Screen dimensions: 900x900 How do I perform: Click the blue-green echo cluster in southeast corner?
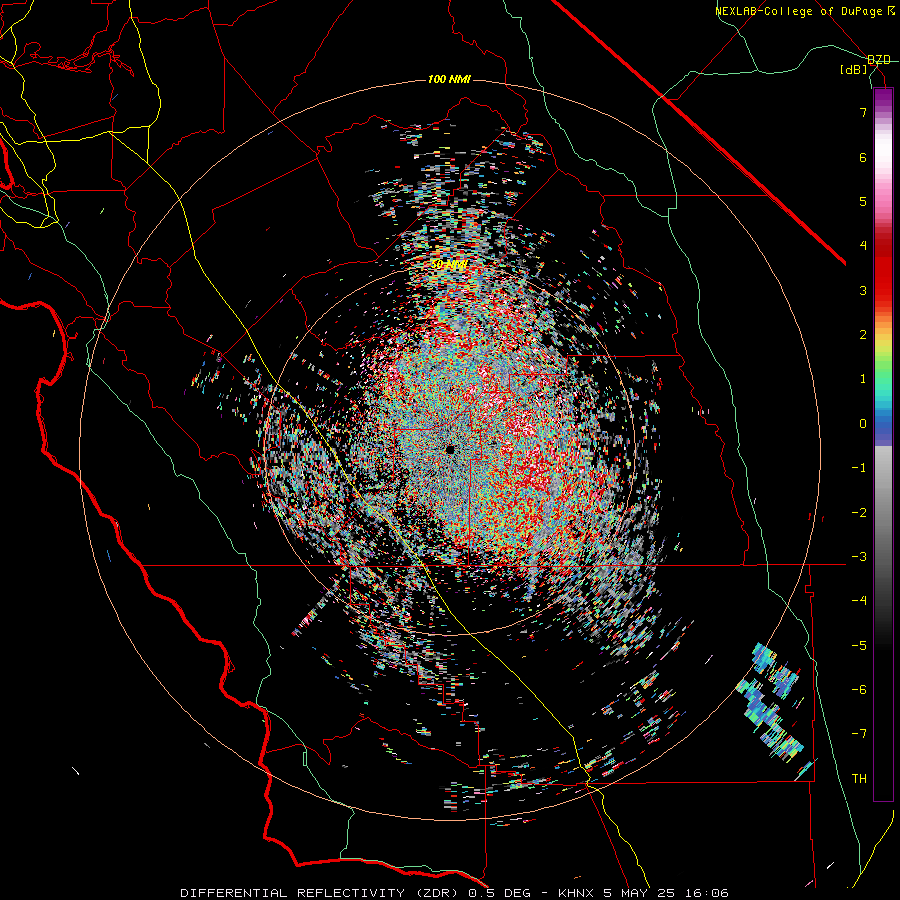(771, 701)
